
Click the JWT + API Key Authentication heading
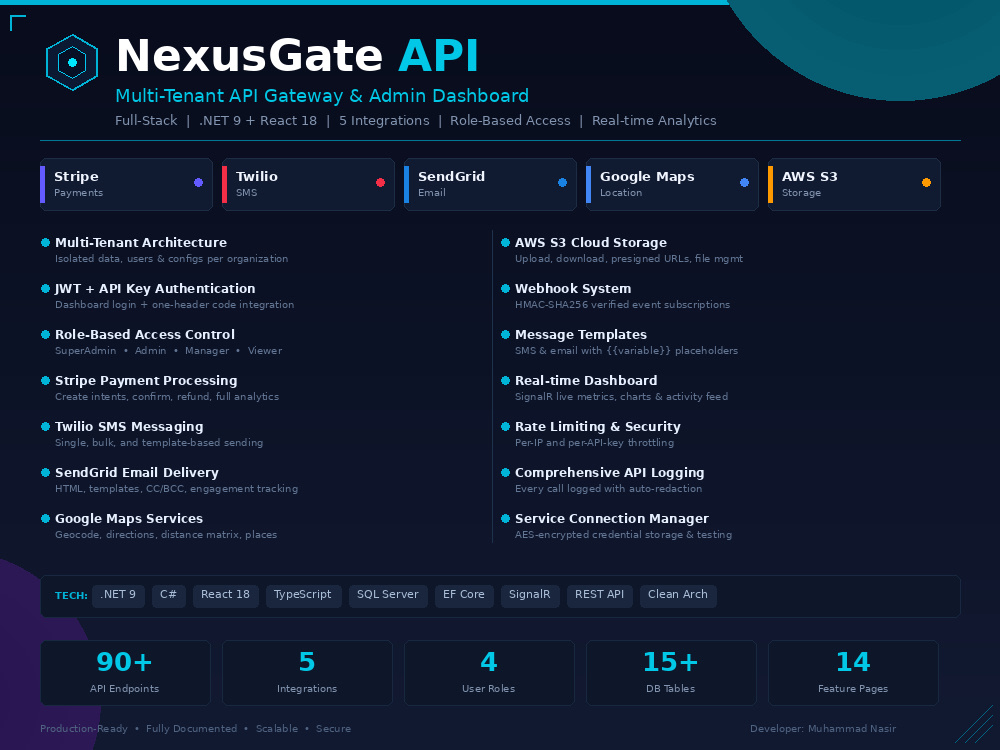(x=155, y=288)
